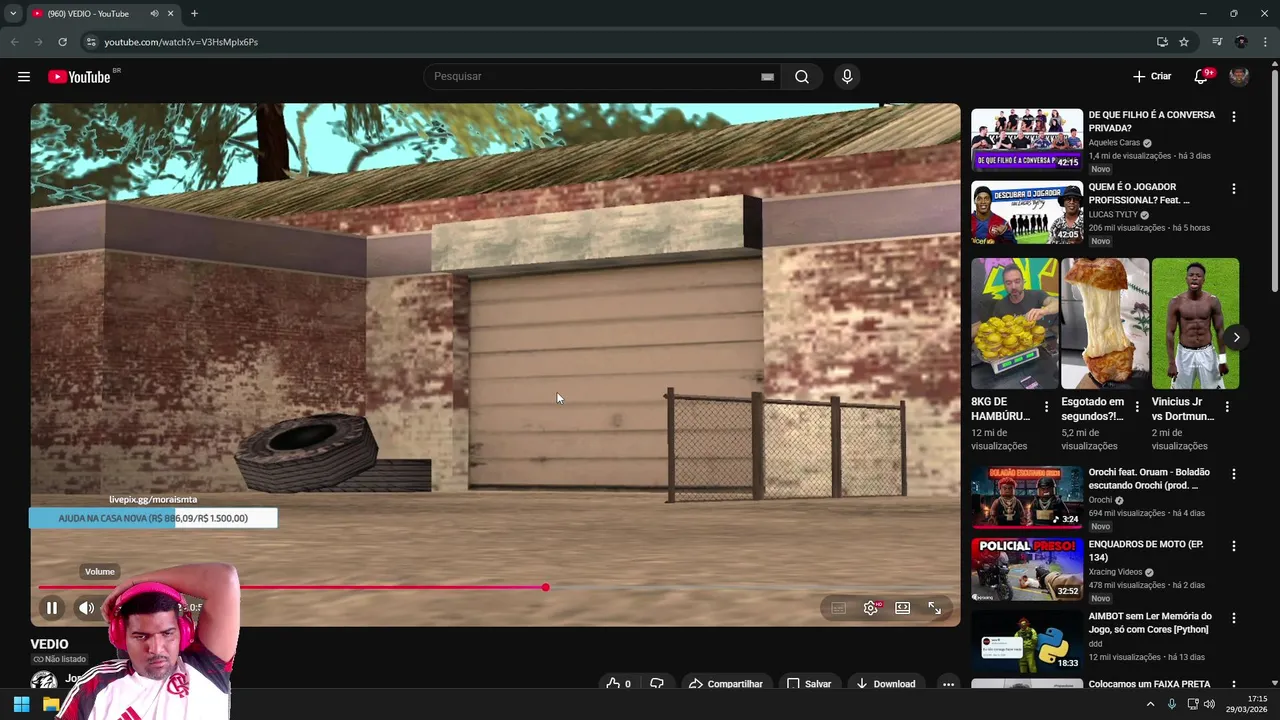Open the Chrome profile avatar
This screenshot has width=1280, height=720.
[x=1241, y=42]
